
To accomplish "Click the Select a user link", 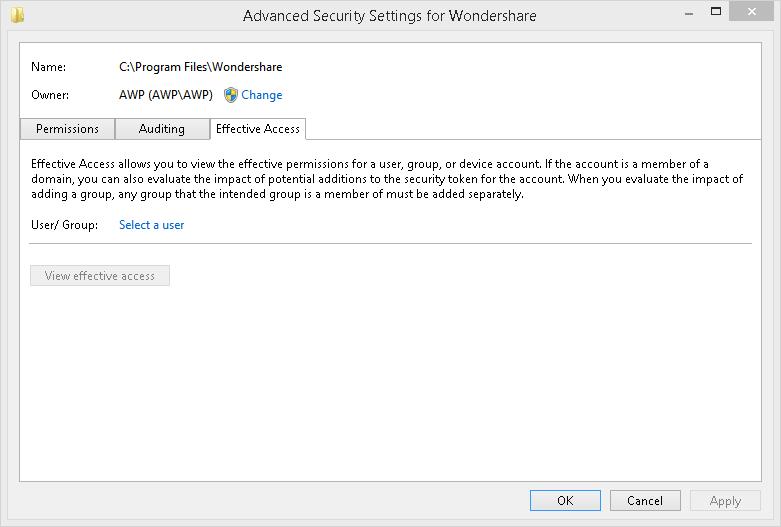I will coord(152,225).
